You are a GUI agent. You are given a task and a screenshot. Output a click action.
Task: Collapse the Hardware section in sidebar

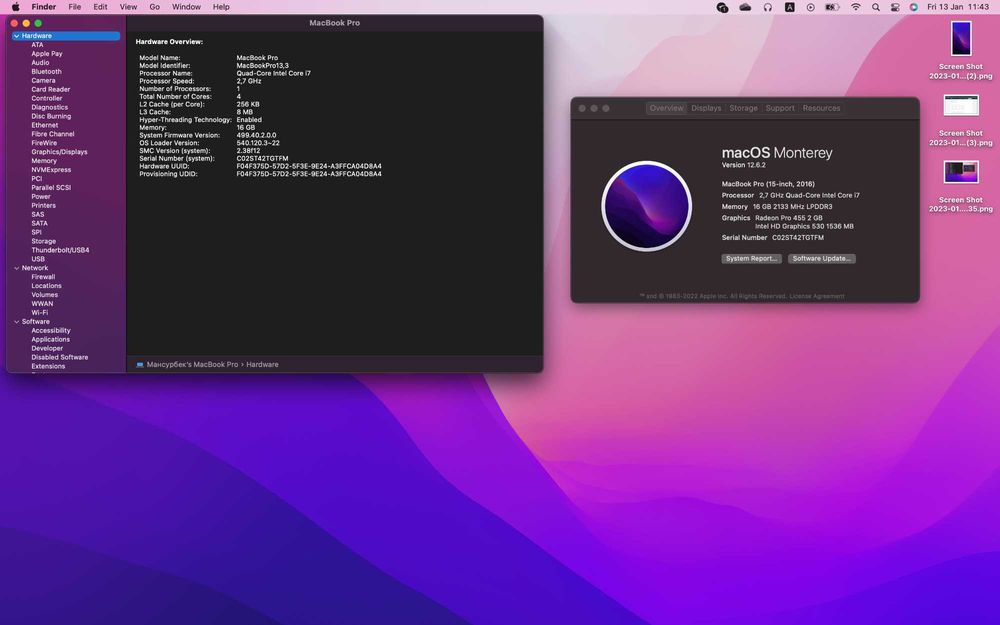pos(17,36)
